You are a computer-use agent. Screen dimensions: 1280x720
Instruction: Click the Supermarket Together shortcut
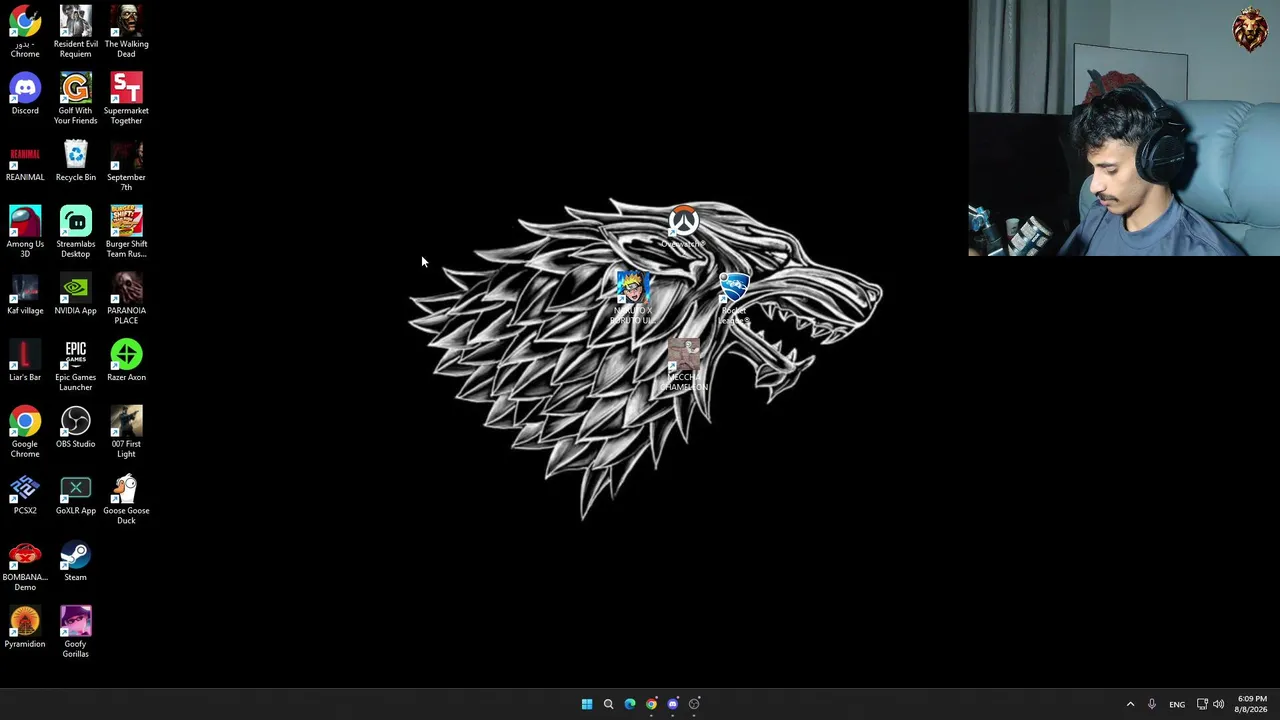(x=126, y=98)
